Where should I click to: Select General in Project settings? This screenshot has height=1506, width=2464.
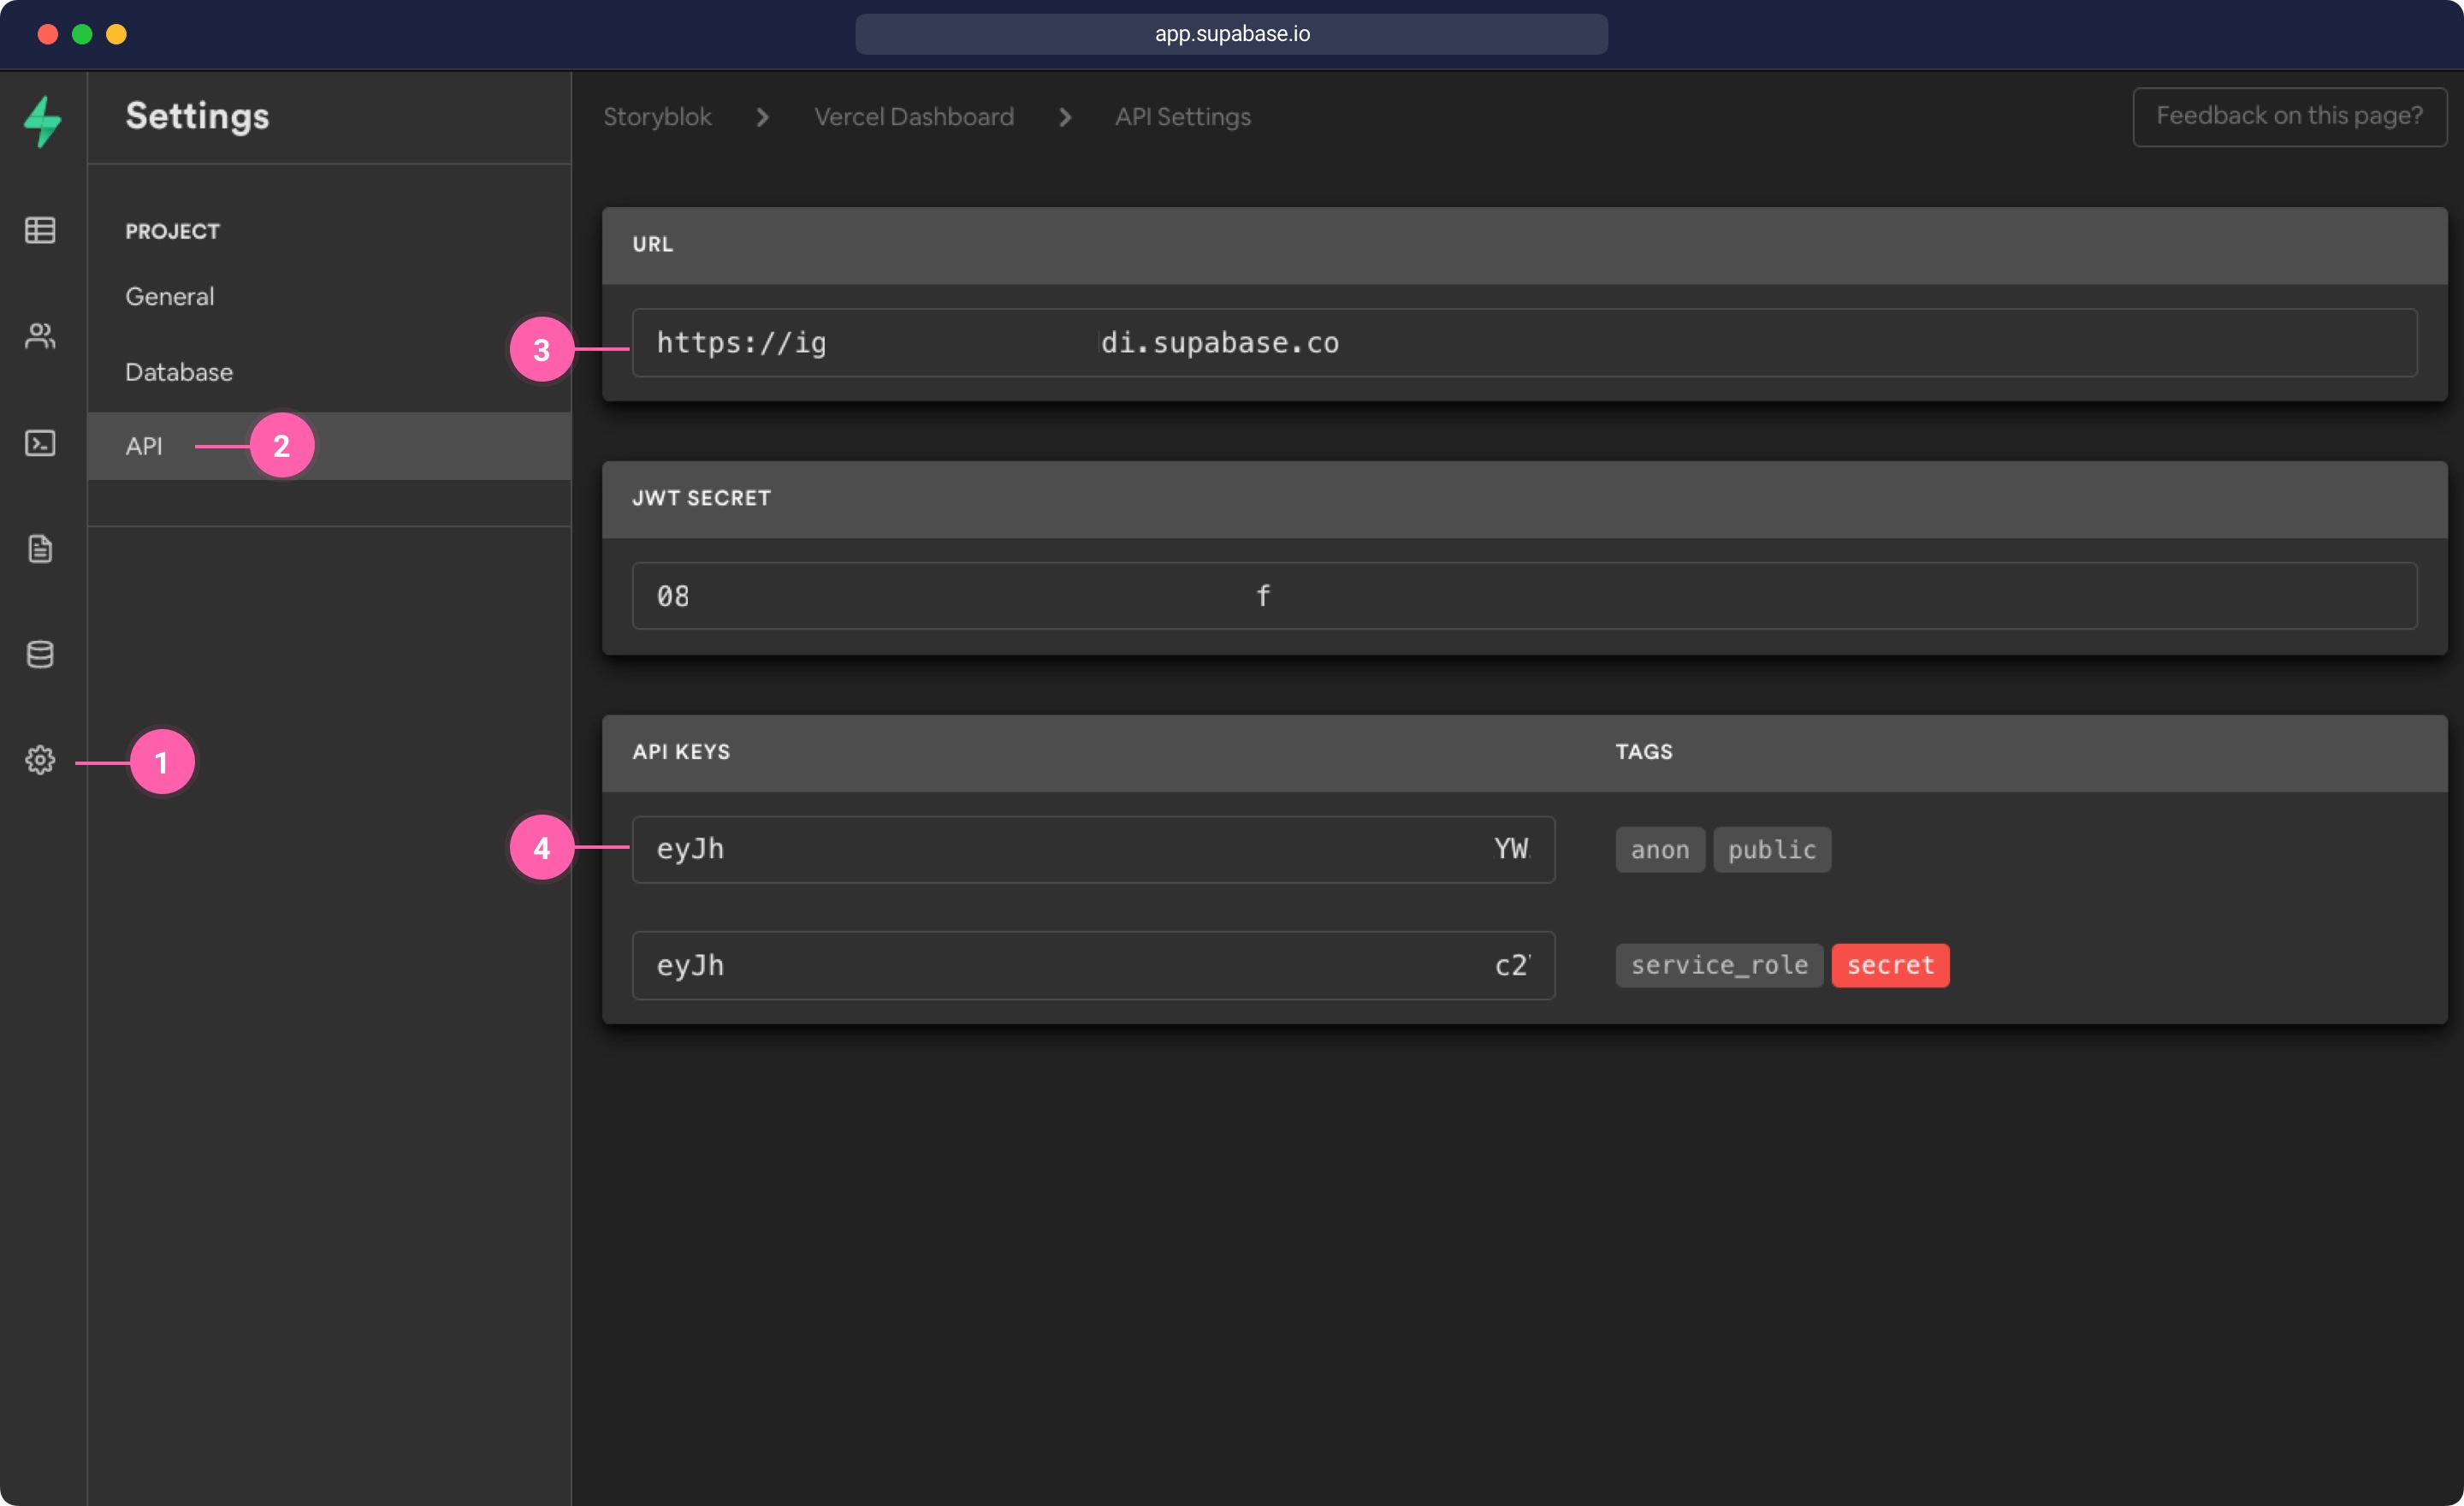[x=170, y=296]
